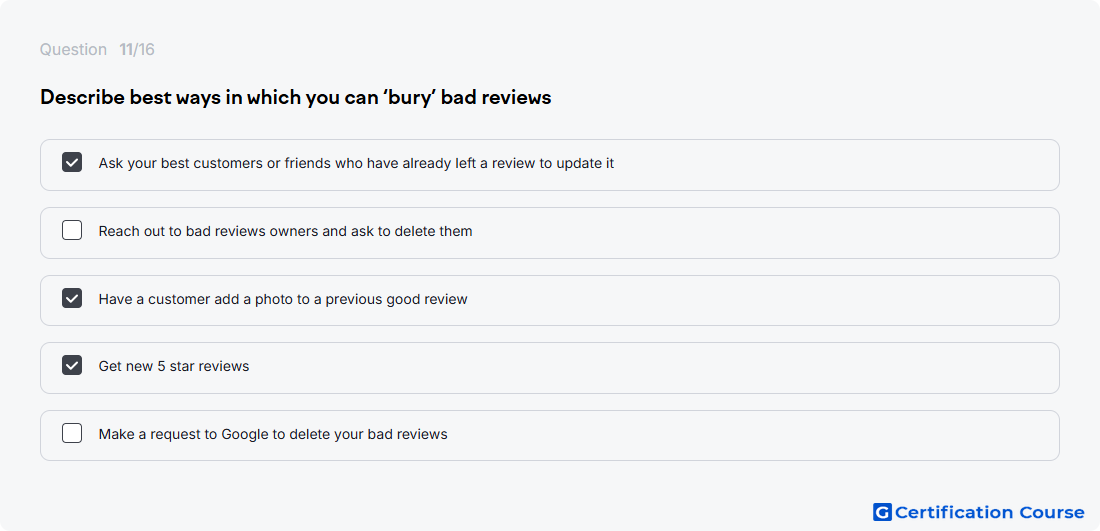Viewport: 1100px width, 531px height.
Task: Uncheck the 'Ask your best customers' checkbox
Action: pos(72,163)
